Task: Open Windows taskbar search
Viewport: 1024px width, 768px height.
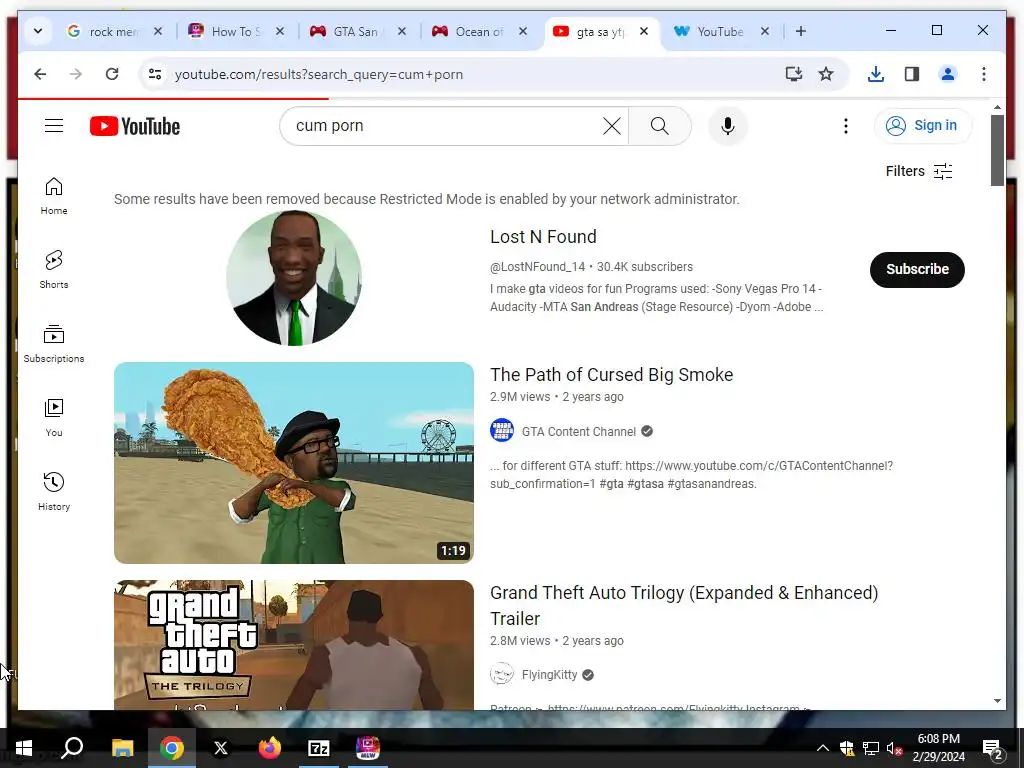Action: [x=72, y=748]
